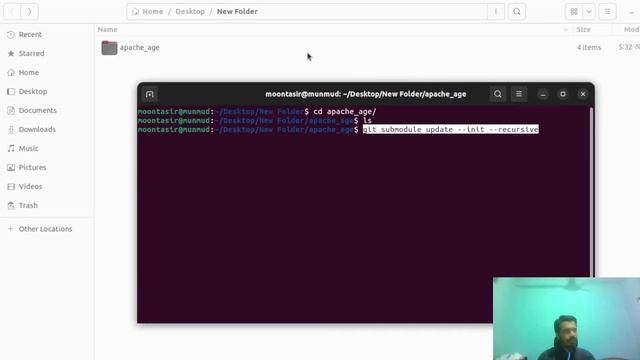640x360 pixels.
Task: Toggle grid view in Files
Action: [574, 11]
